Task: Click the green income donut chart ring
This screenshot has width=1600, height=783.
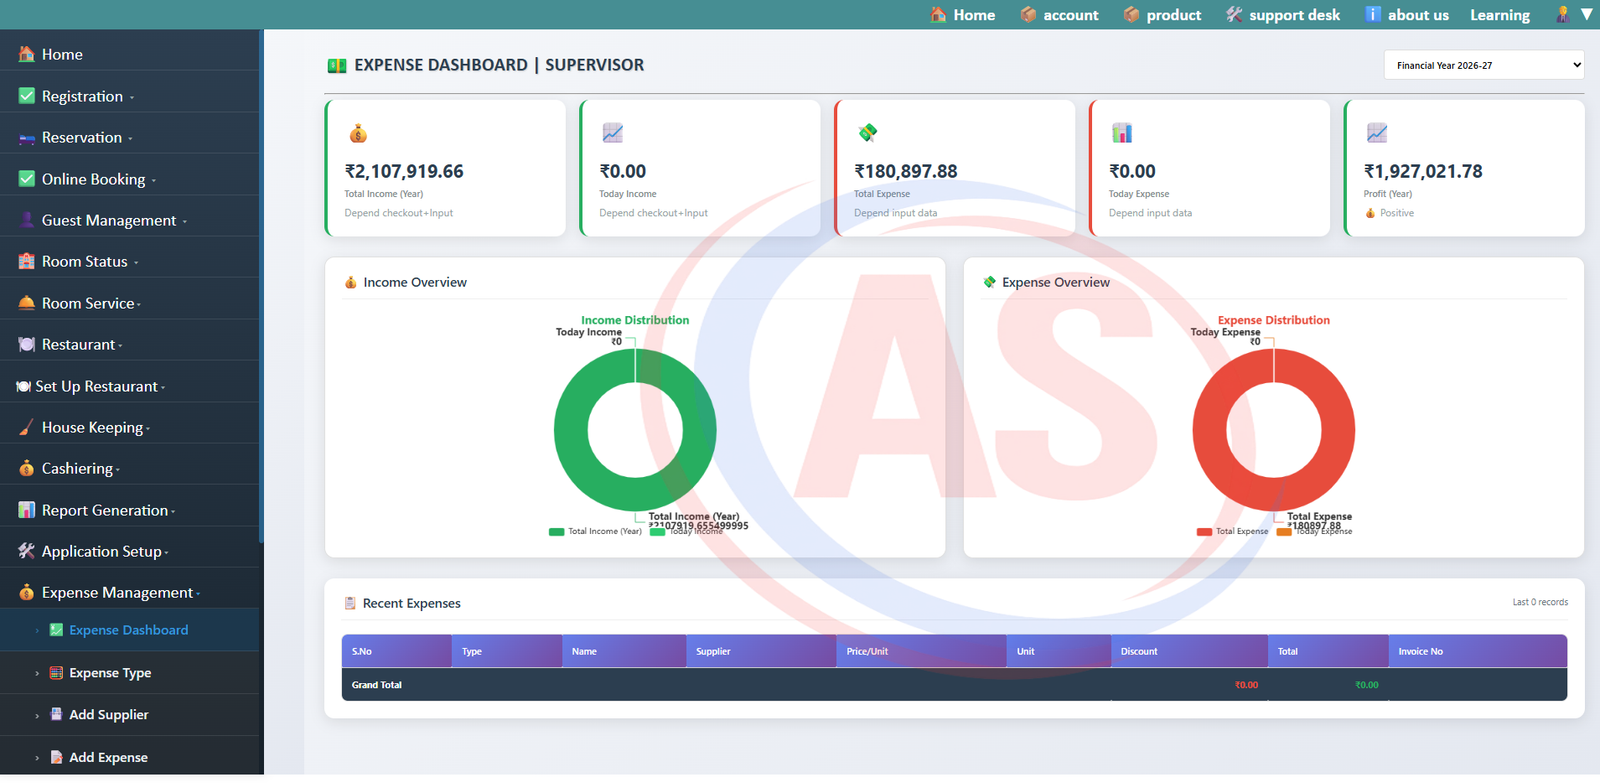Action: tap(570, 430)
